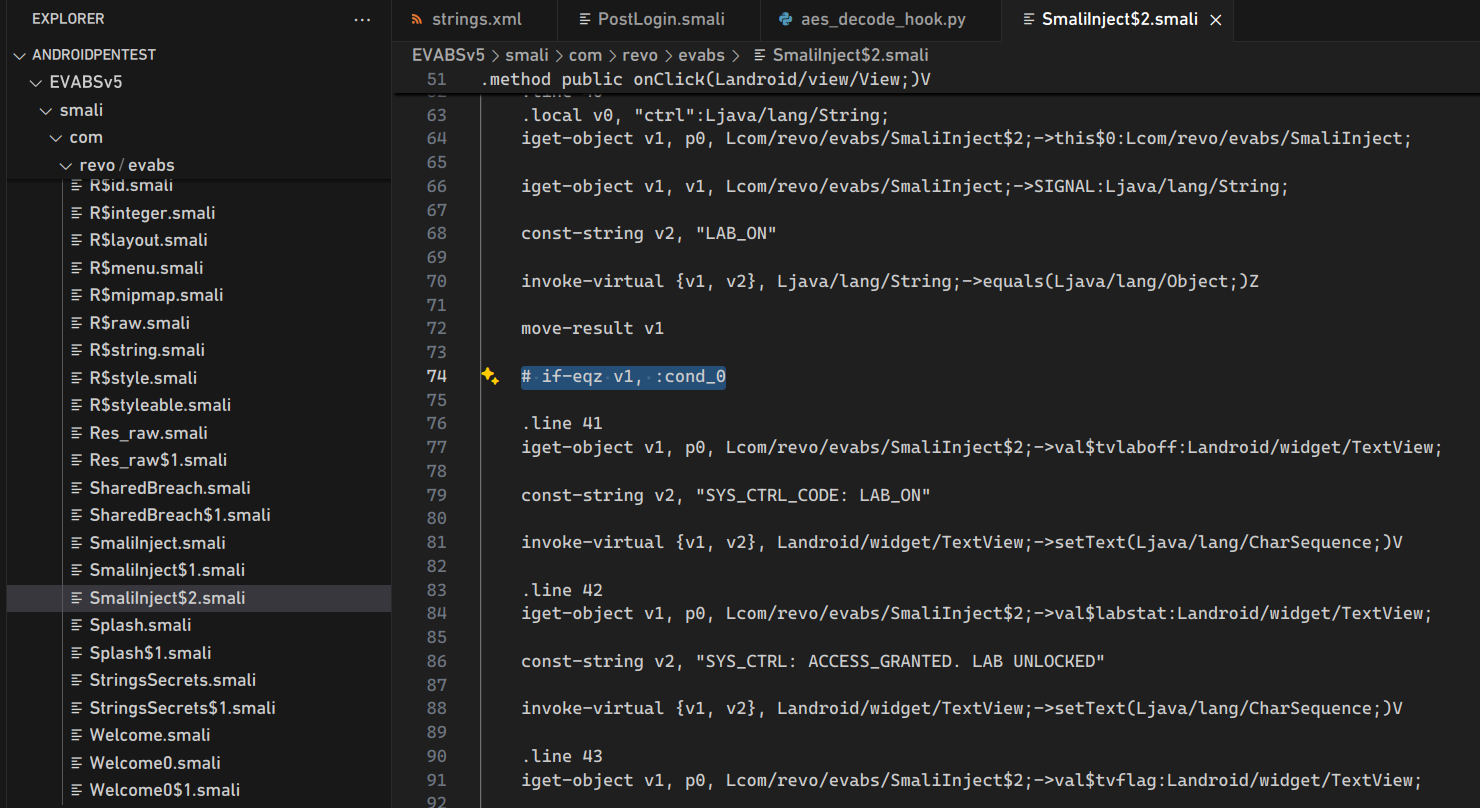Click the .local v0, "ctrl" line
Viewport: 1480px width, 808px height.
click(705, 115)
